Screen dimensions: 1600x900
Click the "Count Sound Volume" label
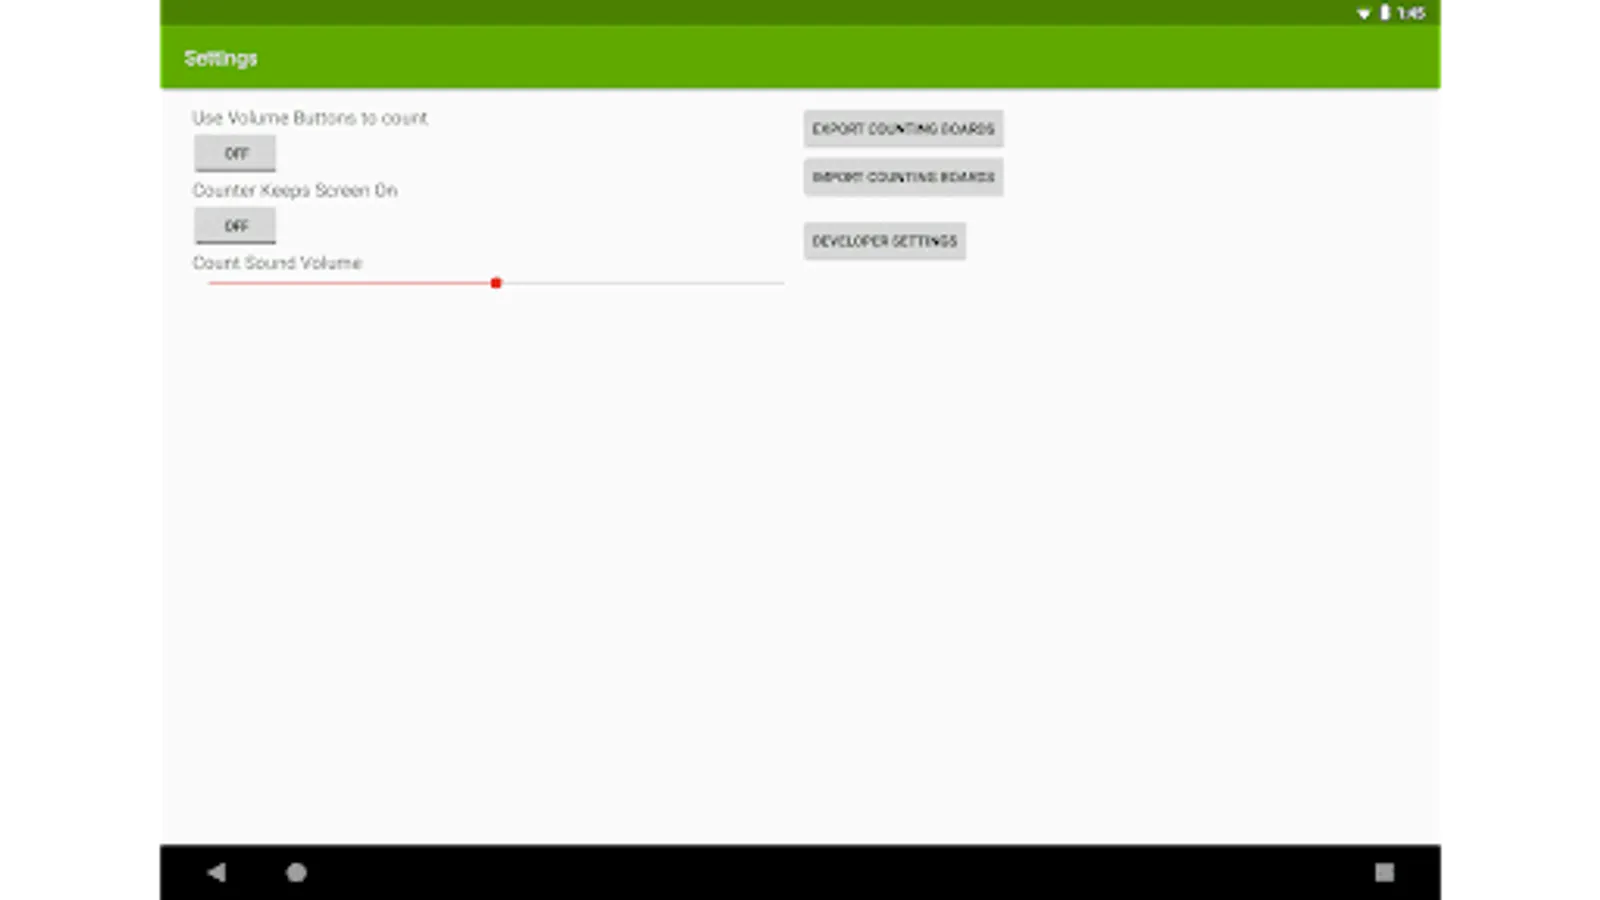(277, 263)
